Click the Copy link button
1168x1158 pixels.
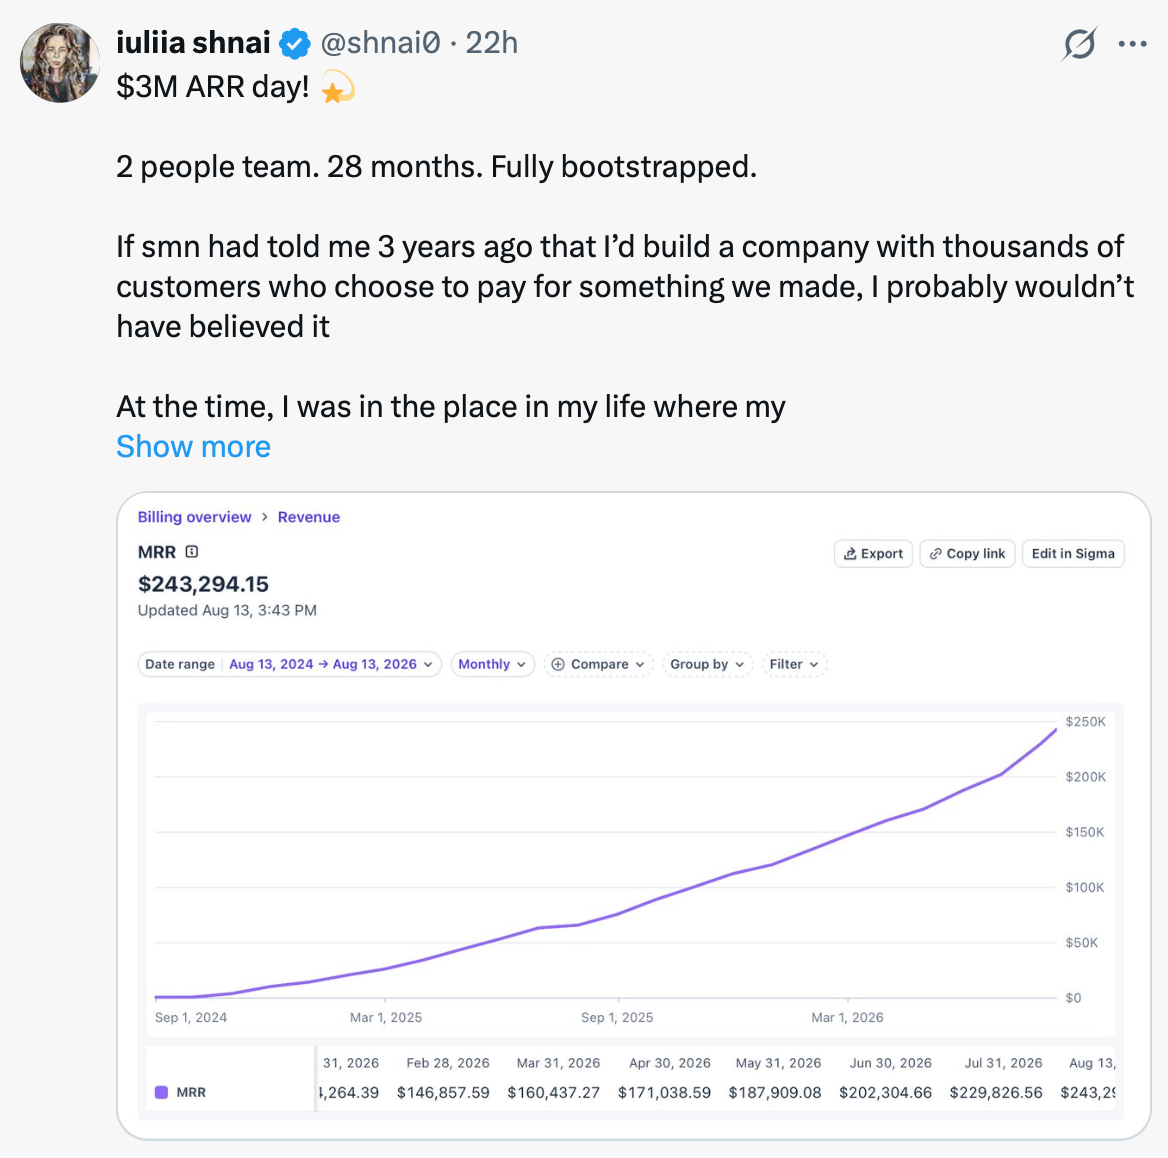tap(967, 553)
